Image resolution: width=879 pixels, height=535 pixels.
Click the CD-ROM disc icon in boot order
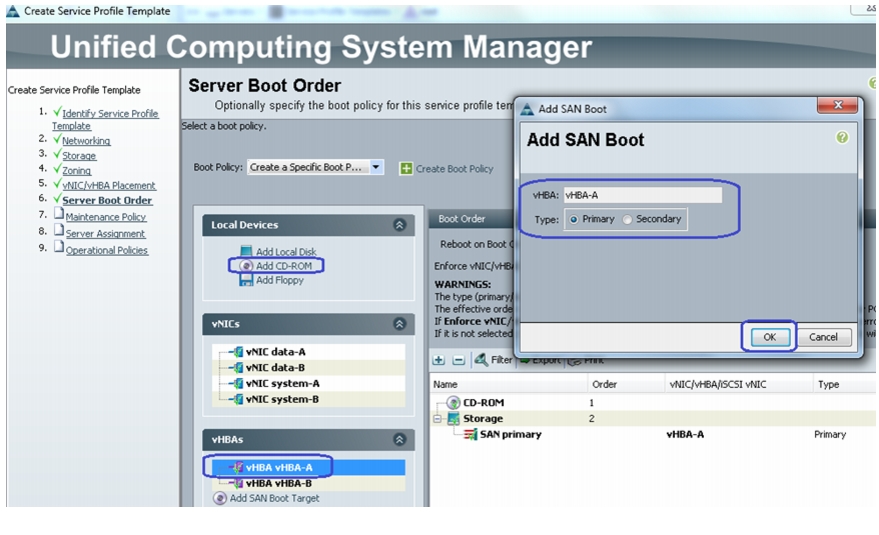click(453, 403)
